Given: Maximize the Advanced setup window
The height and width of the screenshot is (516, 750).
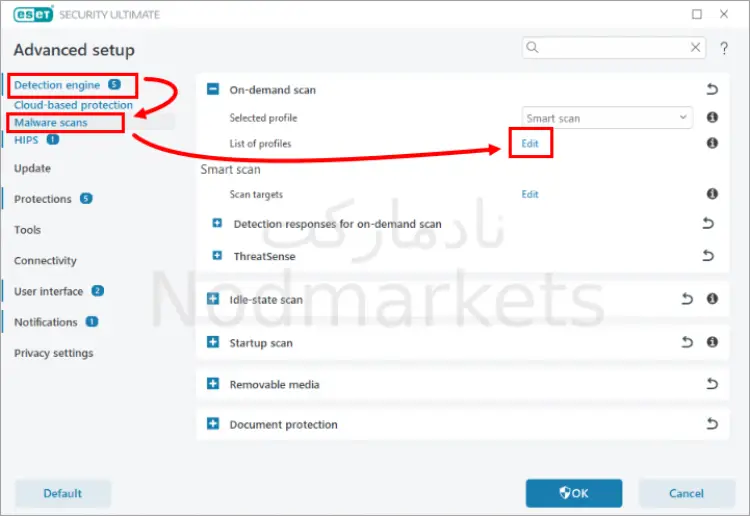Looking at the screenshot, I should [x=697, y=14].
